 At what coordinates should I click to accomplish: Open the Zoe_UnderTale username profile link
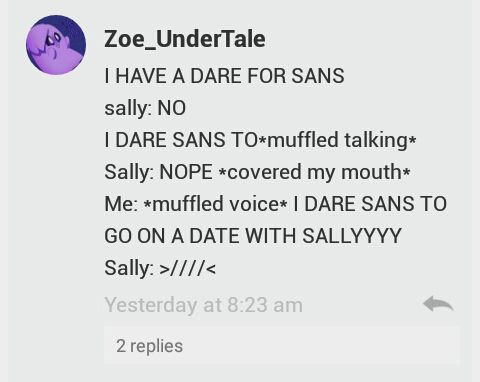[x=185, y=40]
